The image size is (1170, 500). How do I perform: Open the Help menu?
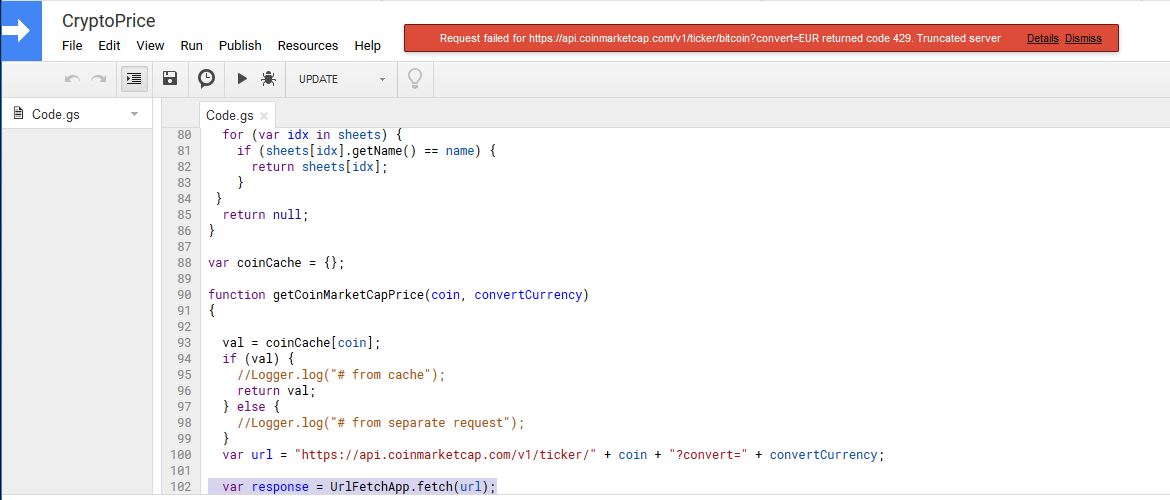pos(367,46)
